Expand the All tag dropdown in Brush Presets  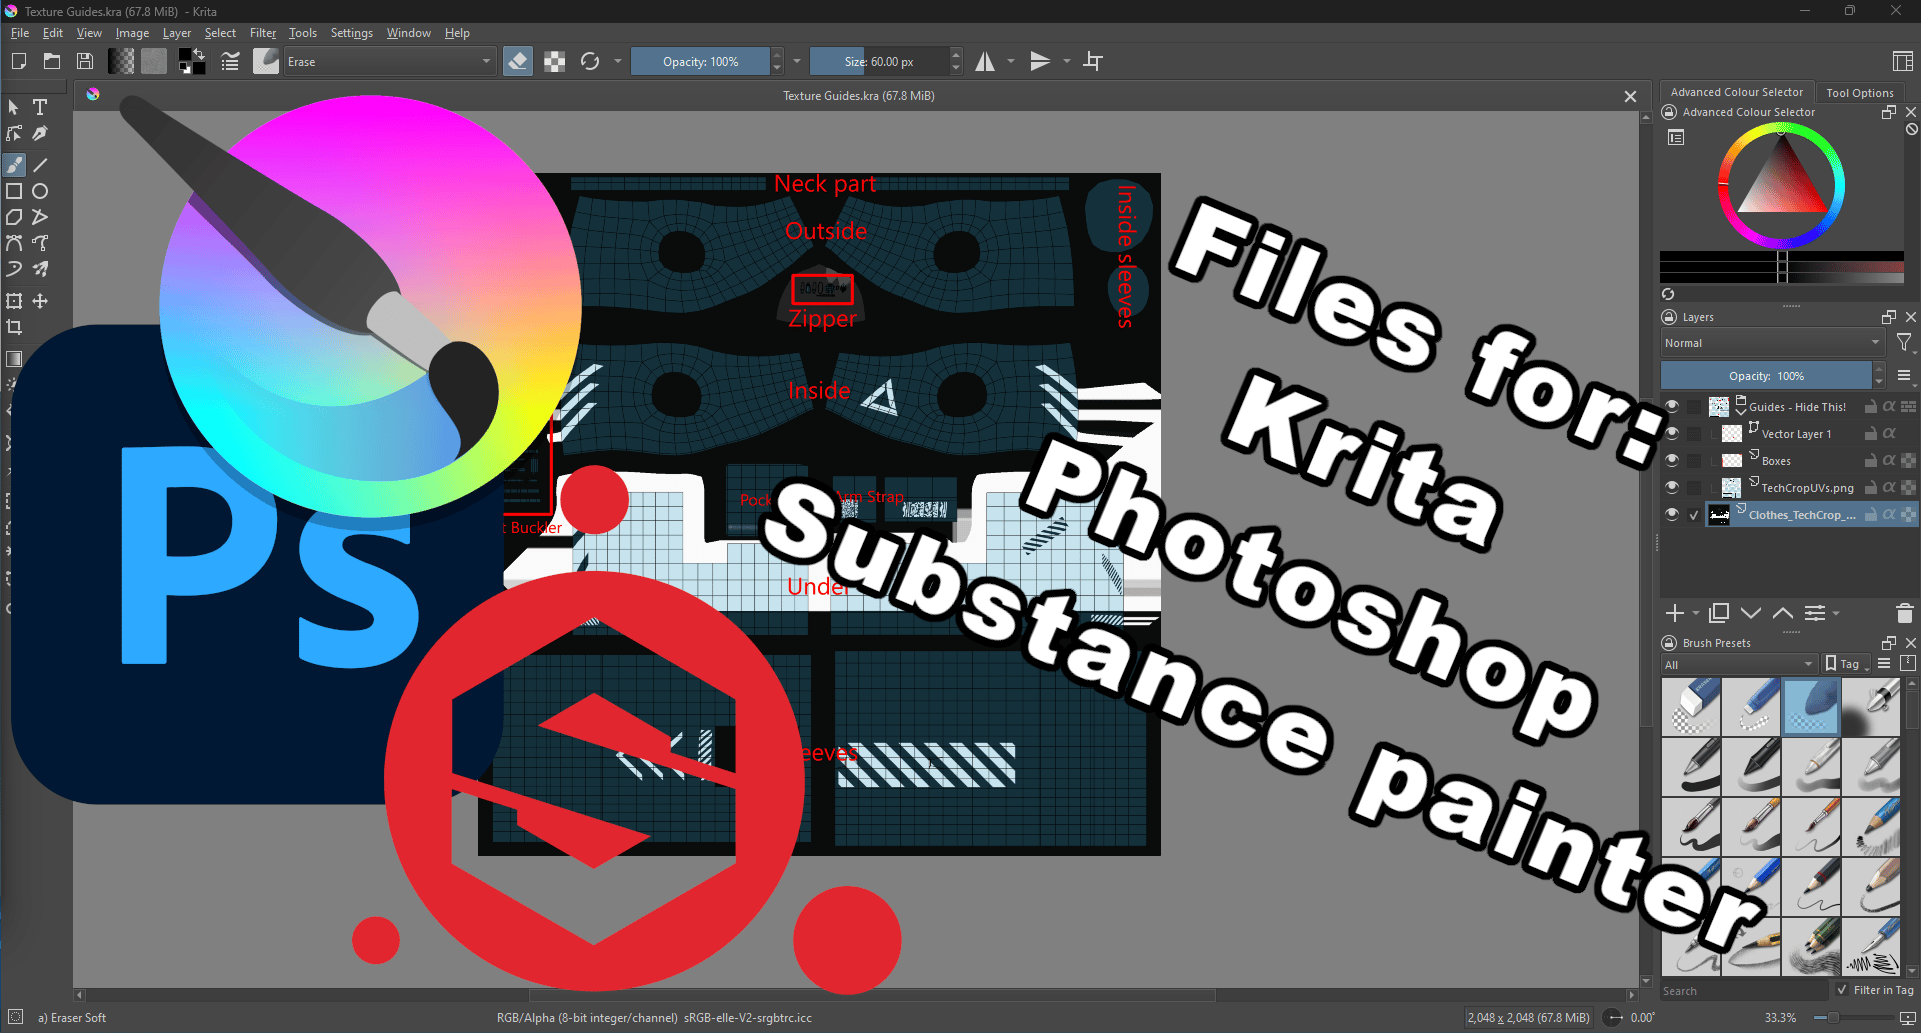click(1739, 664)
